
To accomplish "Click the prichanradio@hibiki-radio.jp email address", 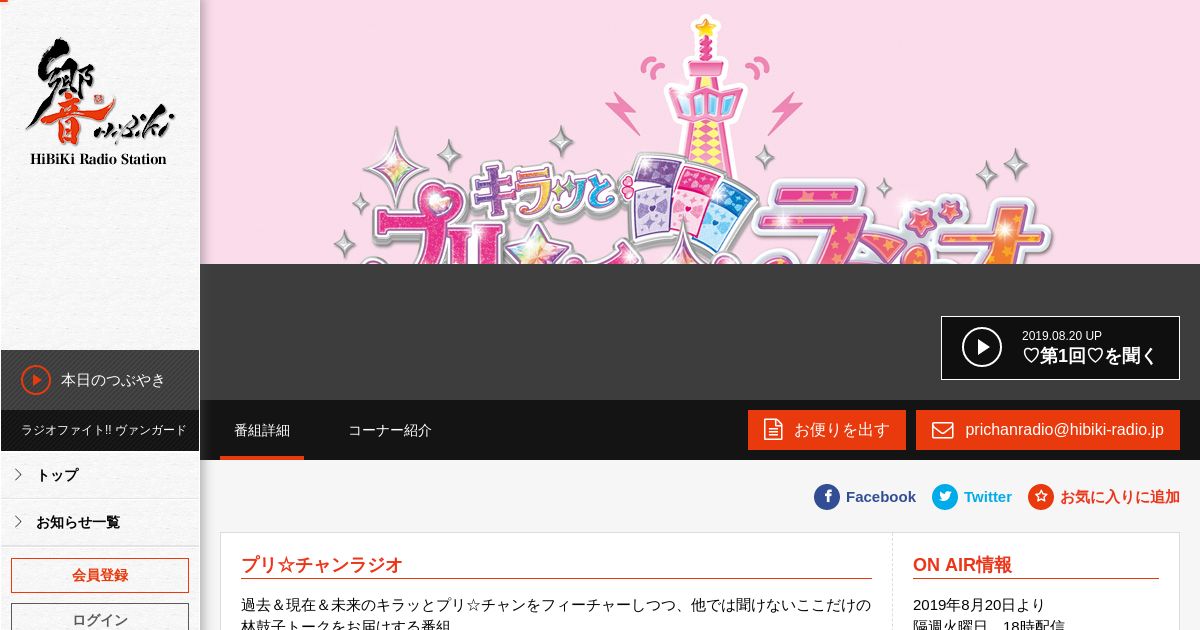I will 1064,430.
